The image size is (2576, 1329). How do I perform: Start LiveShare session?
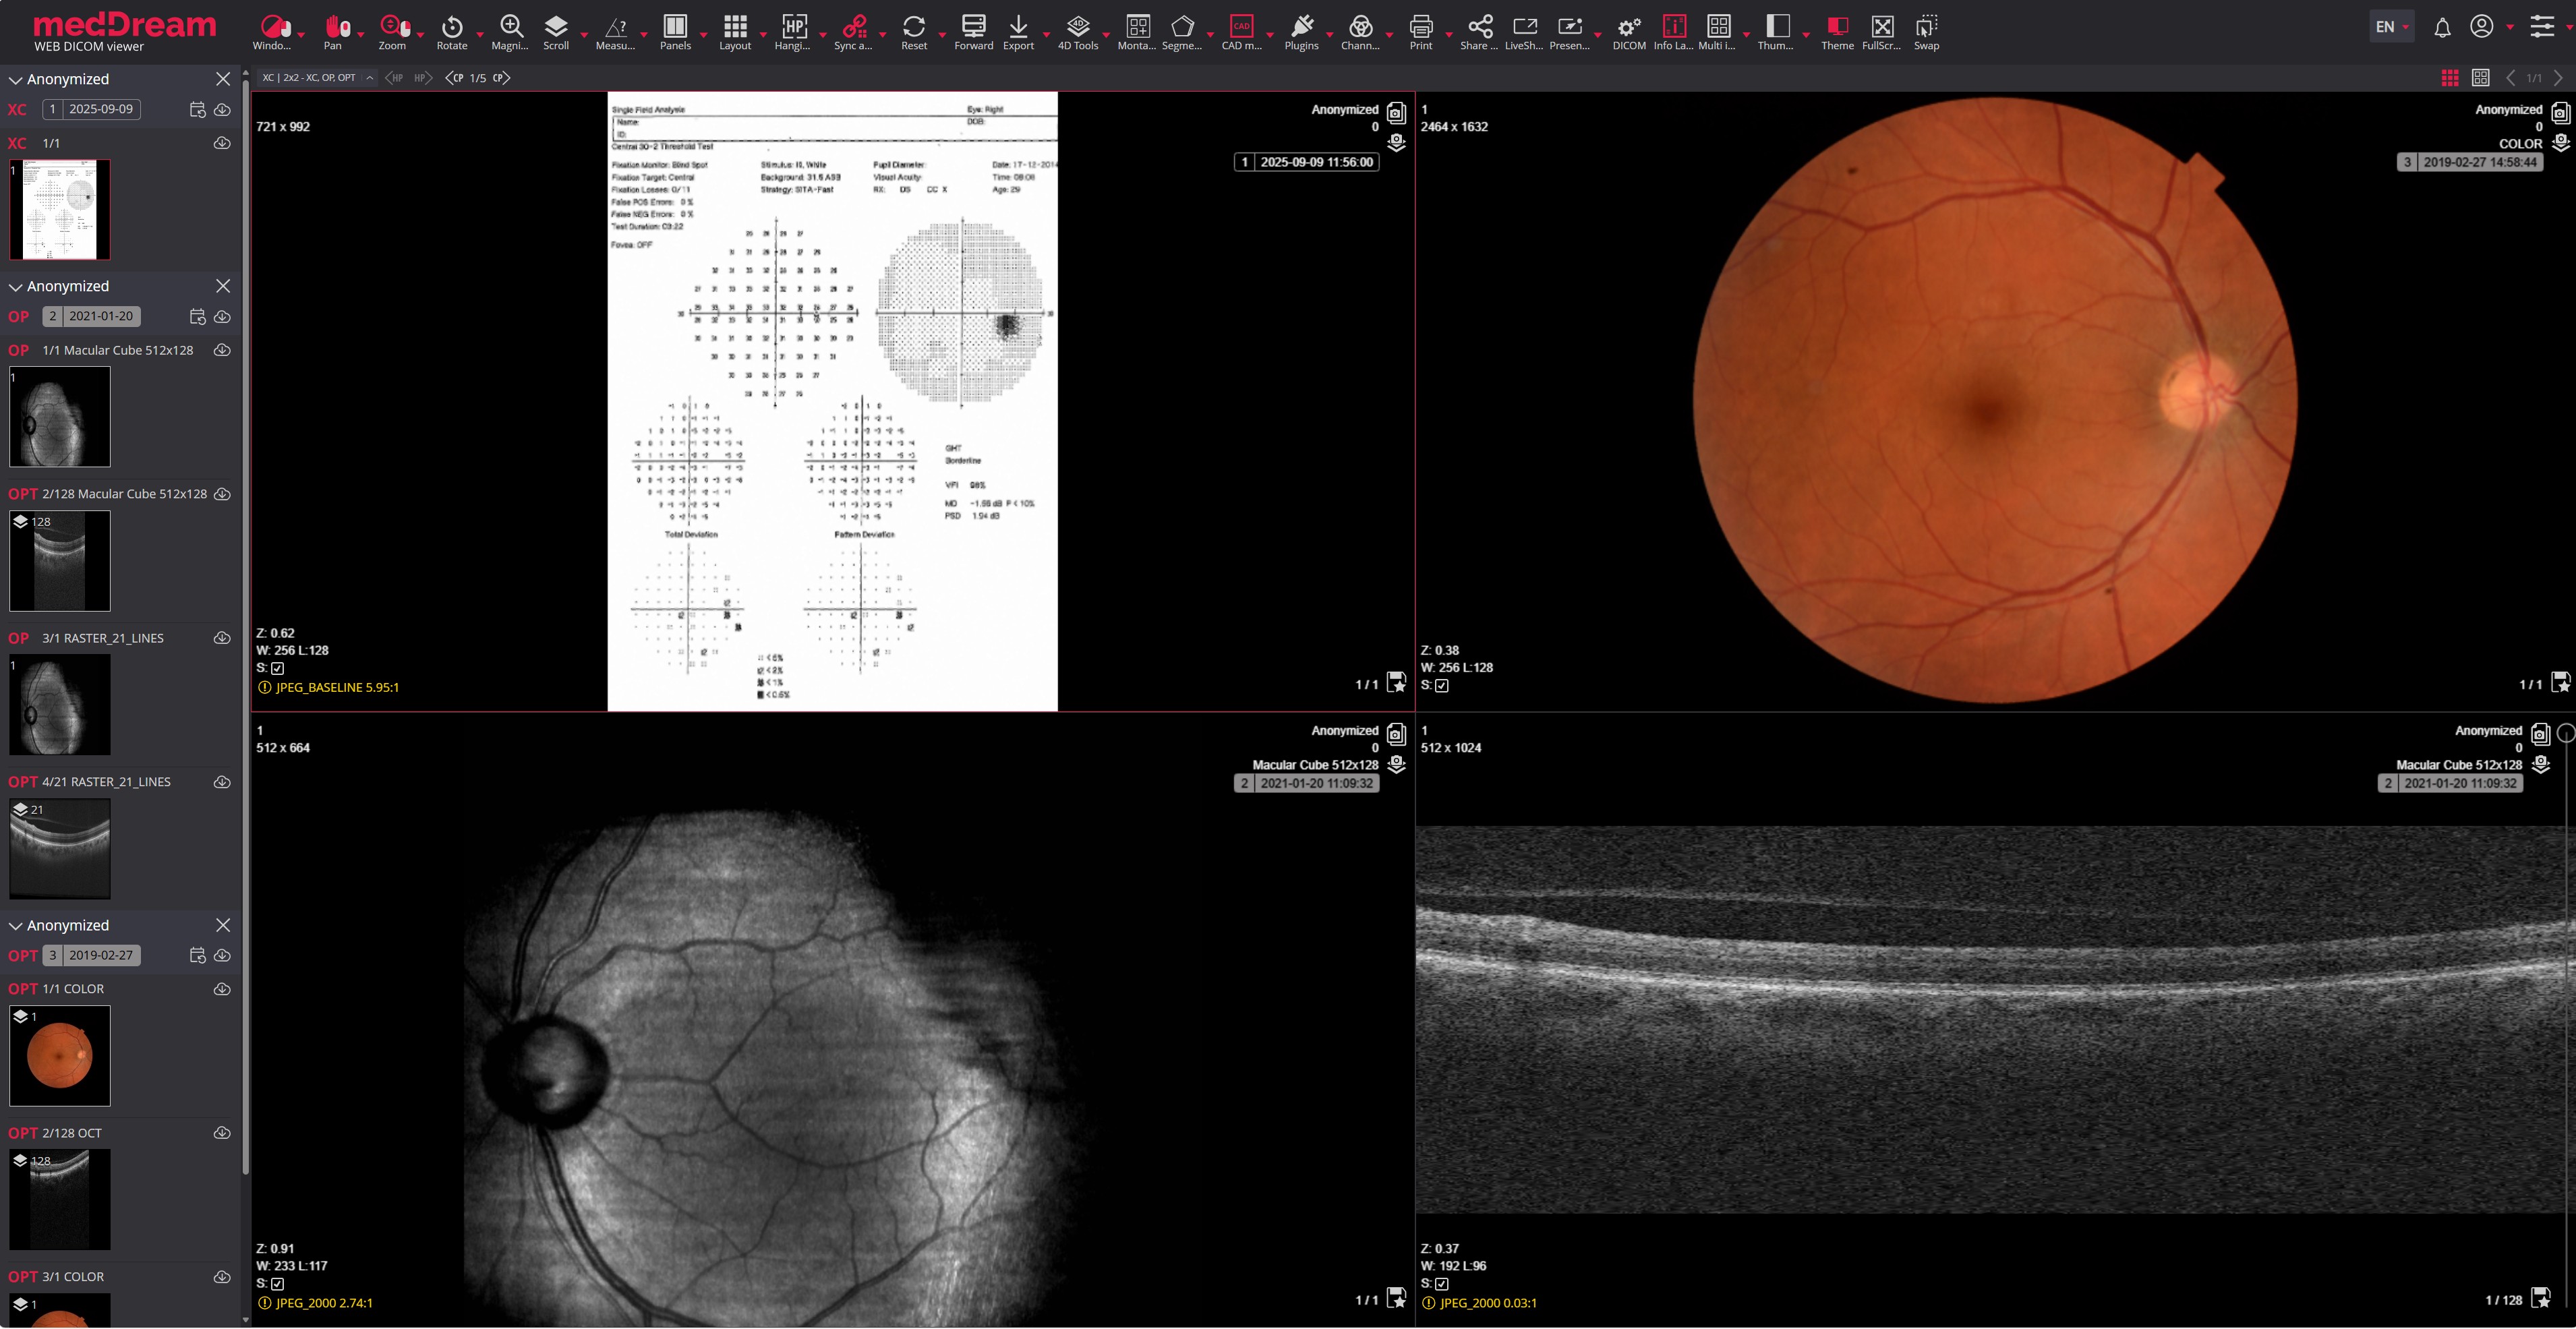1524,32
